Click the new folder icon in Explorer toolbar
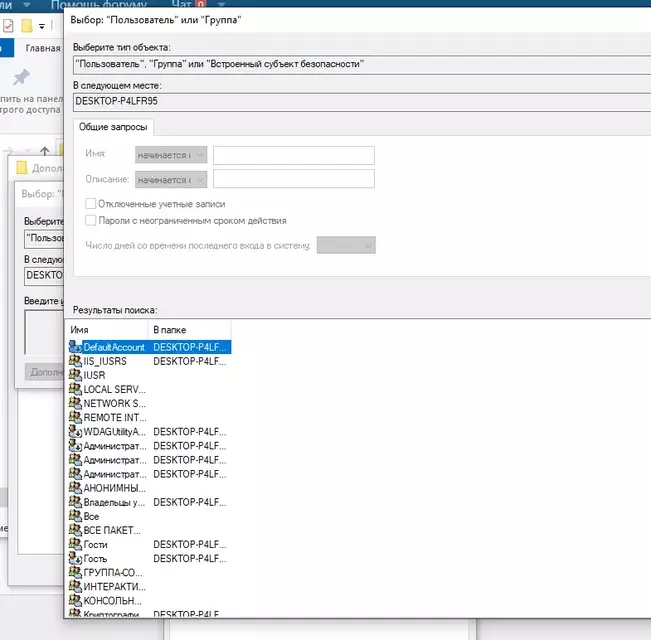This screenshot has width=651, height=640. (x=27, y=26)
